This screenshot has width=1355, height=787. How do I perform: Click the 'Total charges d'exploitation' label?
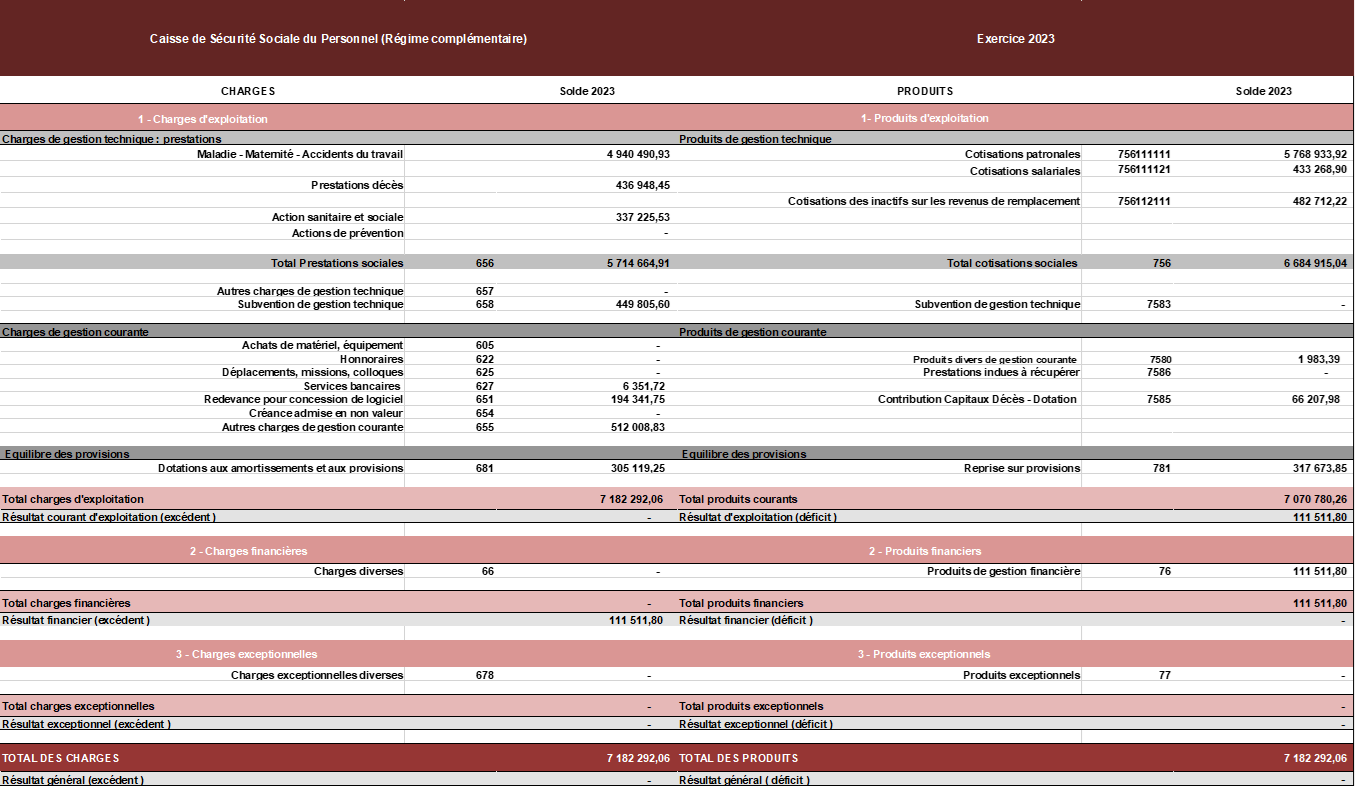73,499
